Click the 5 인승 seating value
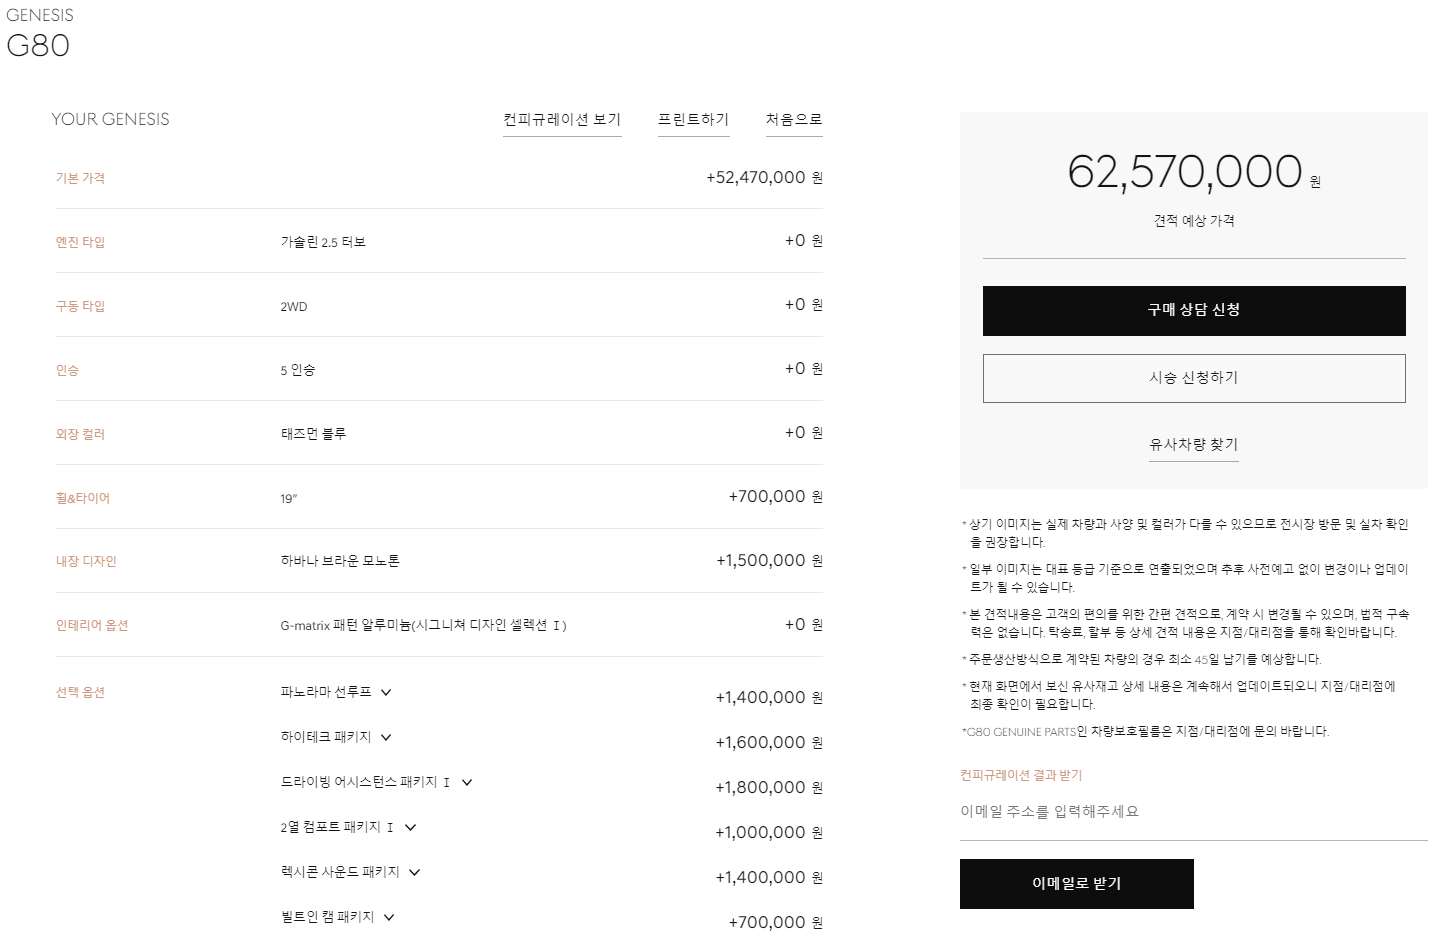This screenshot has height=942, width=1436. [x=298, y=370]
